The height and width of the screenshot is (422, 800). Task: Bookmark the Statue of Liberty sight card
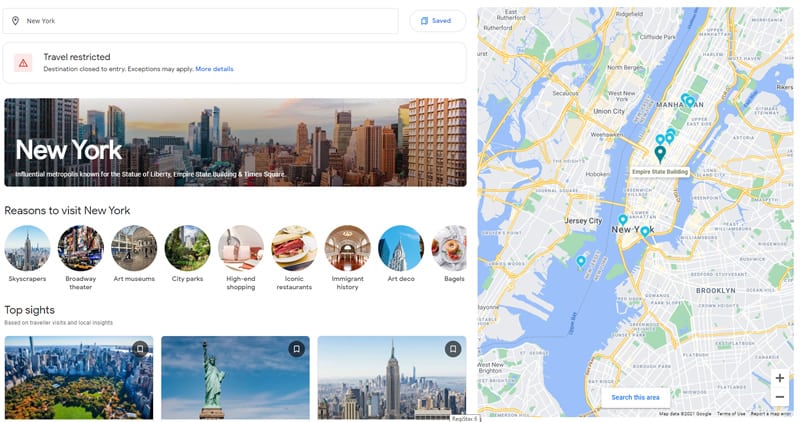pyautogui.click(x=296, y=349)
